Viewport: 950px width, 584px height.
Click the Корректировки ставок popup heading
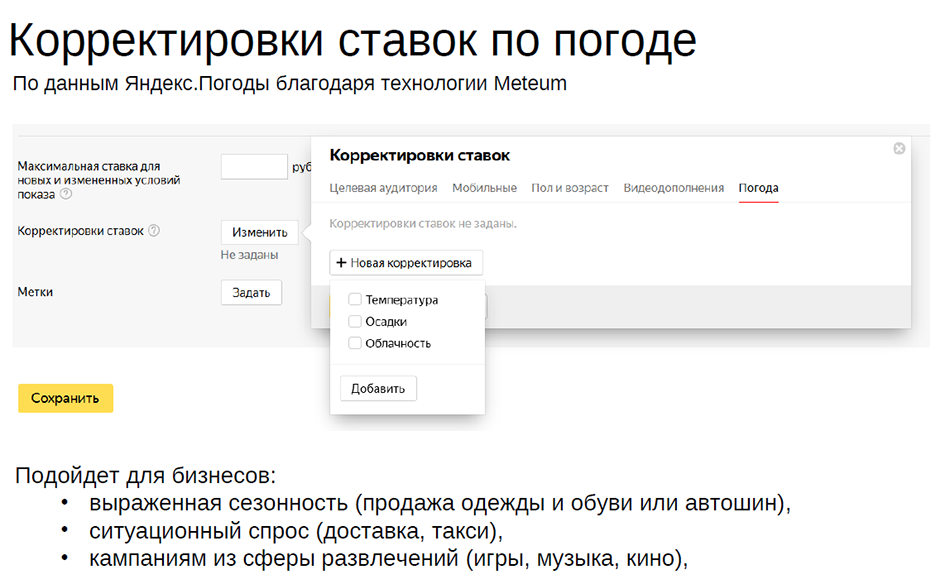click(419, 156)
